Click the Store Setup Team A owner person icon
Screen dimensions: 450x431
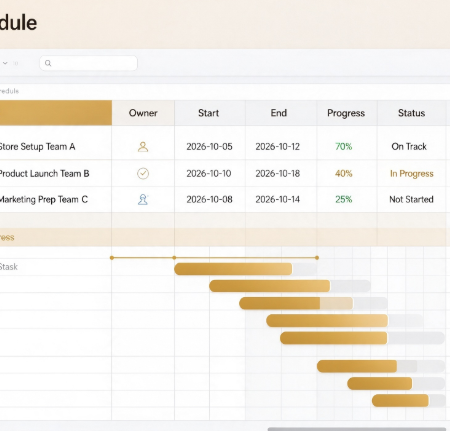[143, 147]
